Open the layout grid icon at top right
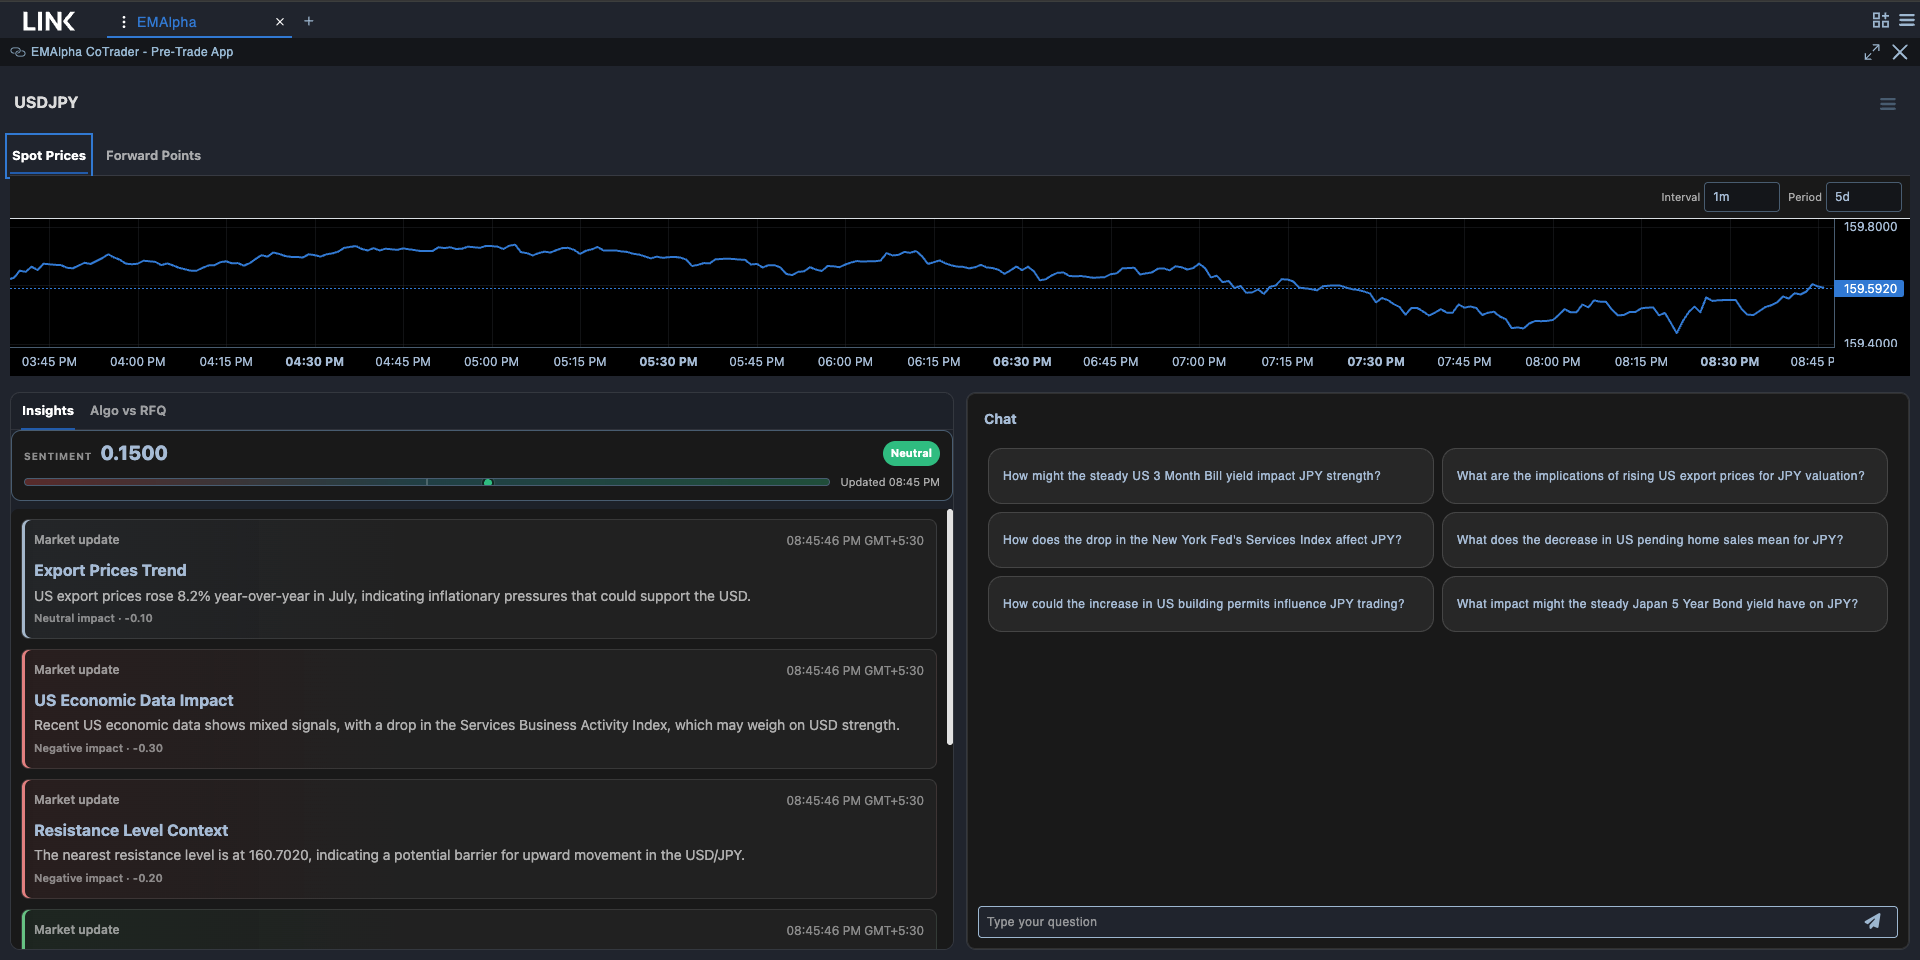 point(1880,20)
